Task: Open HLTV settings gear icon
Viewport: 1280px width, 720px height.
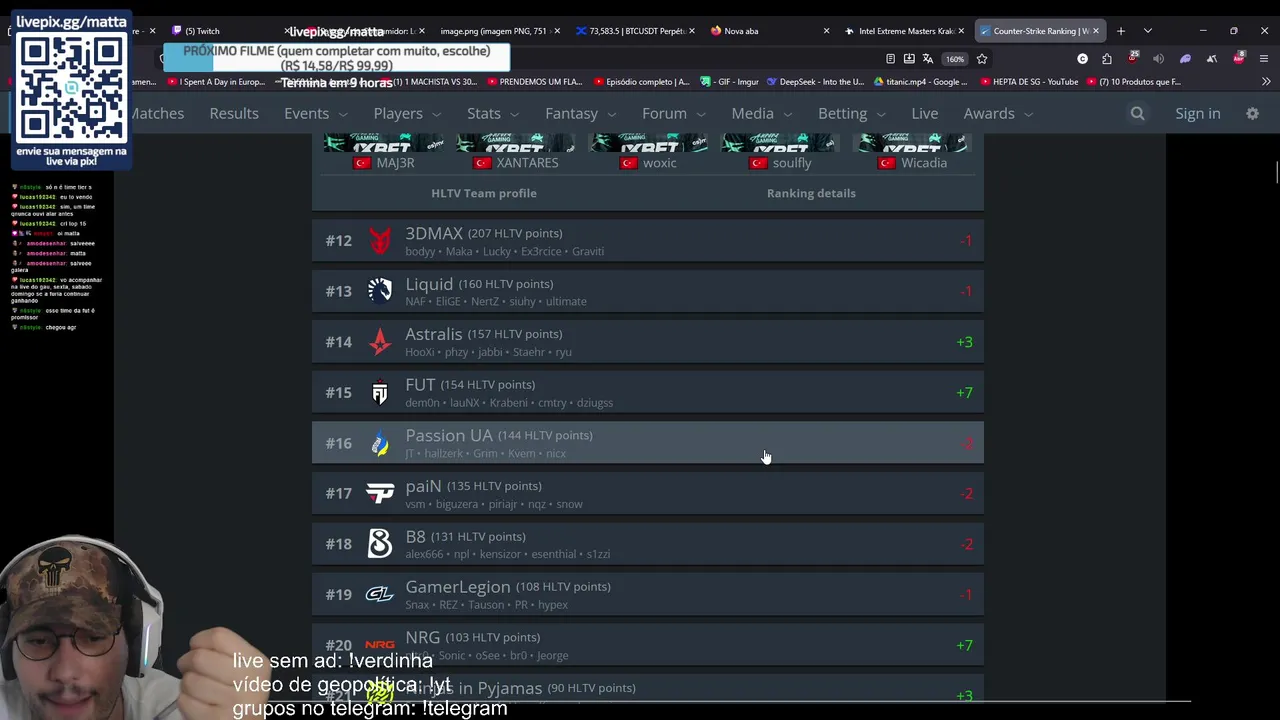Action: click(1252, 114)
